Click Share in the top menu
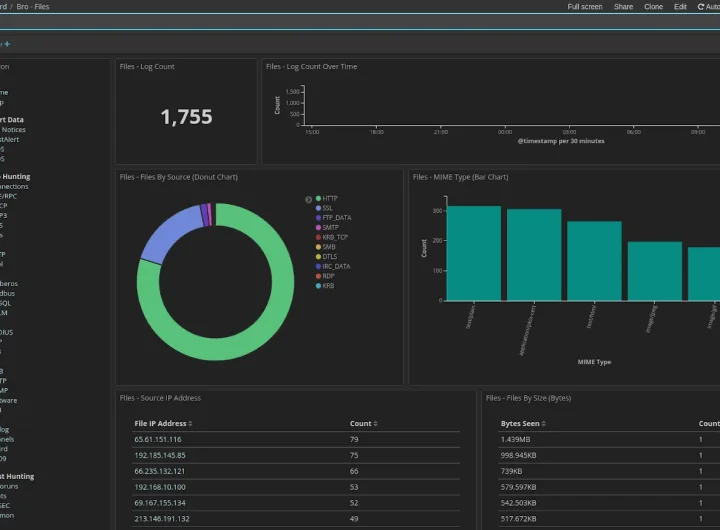This screenshot has height=530, width=720. [x=623, y=7]
